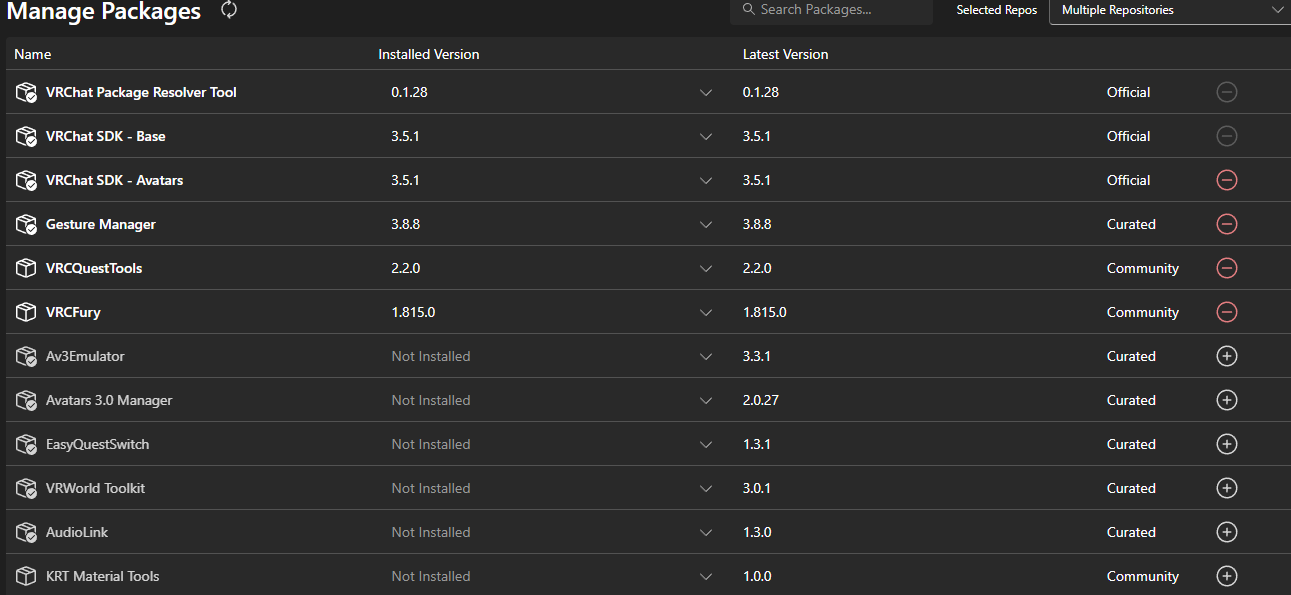Click the Name column header
Screen dimensions: 1291x595
(33, 54)
